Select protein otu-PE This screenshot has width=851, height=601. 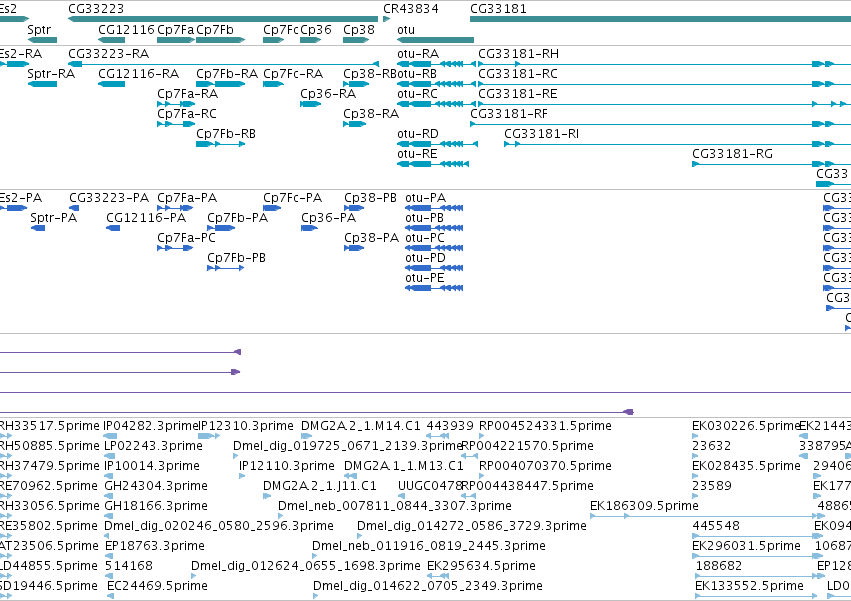(434, 288)
